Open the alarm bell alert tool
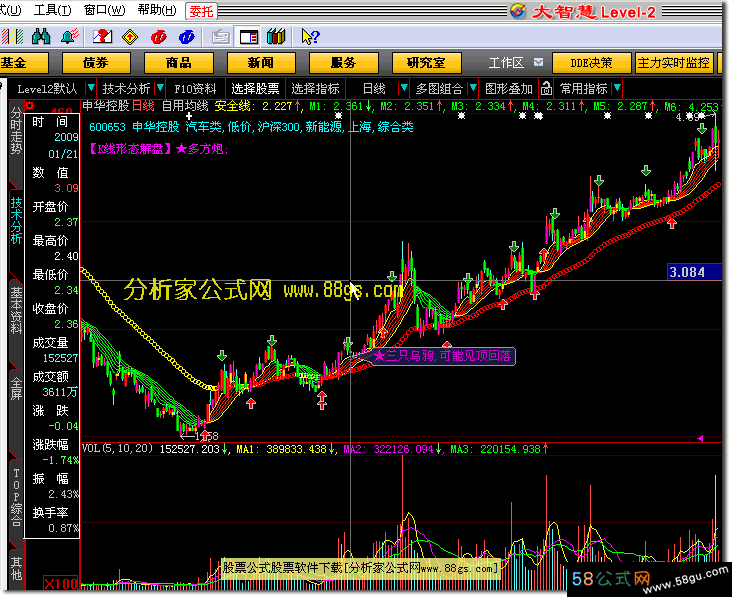This screenshot has width=732, height=597. point(70,36)
